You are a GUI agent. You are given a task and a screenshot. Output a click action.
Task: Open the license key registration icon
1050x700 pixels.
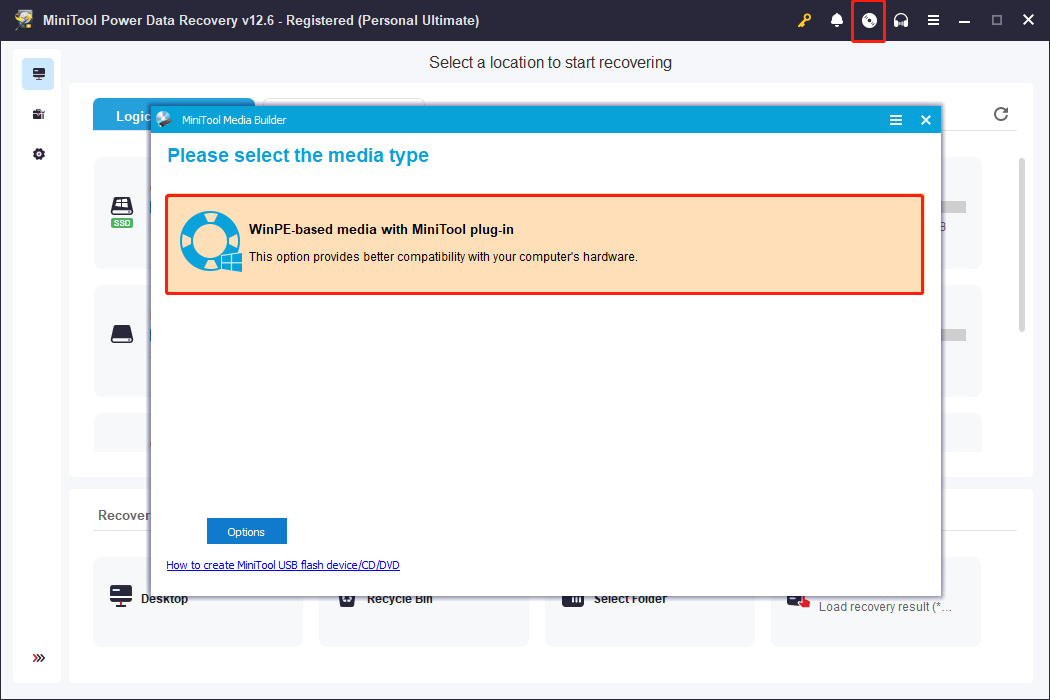pyautogui.click(x=804, y=20)
